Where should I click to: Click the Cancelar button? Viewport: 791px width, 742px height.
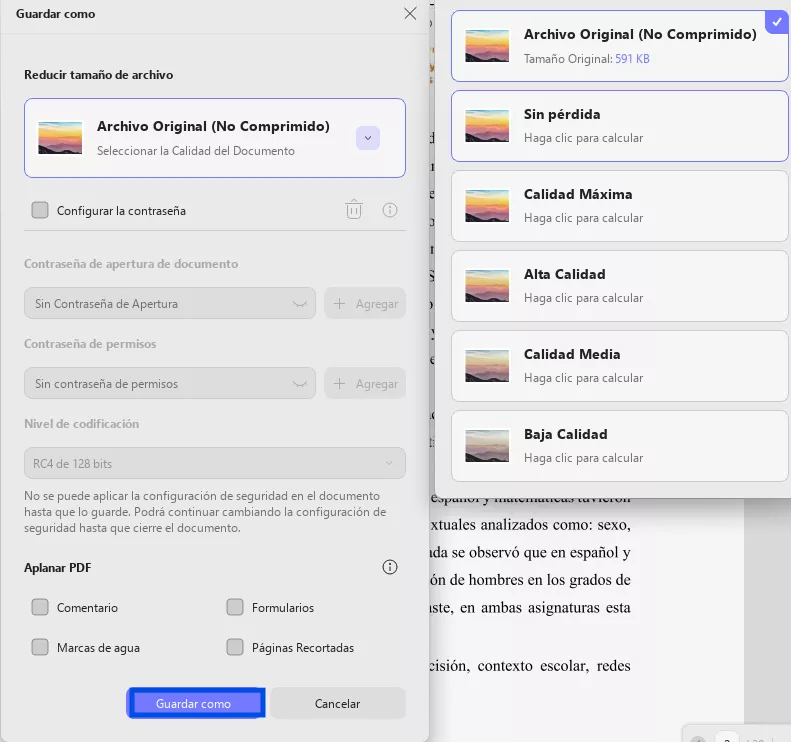(337, 703)
